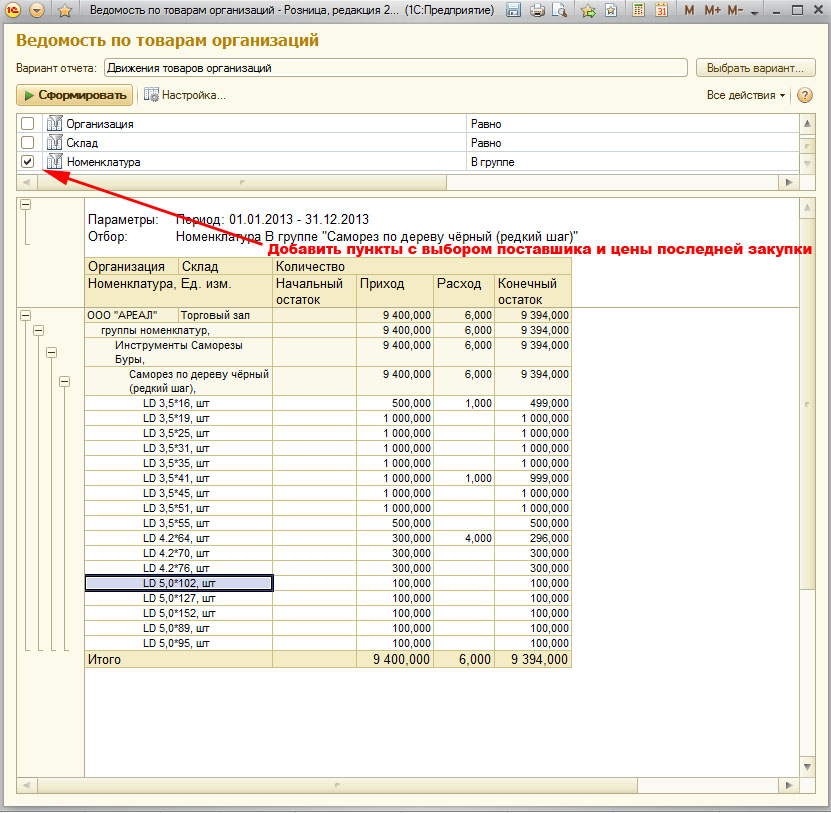Open the Все действия dropdown menu

[x=746, y=95]
